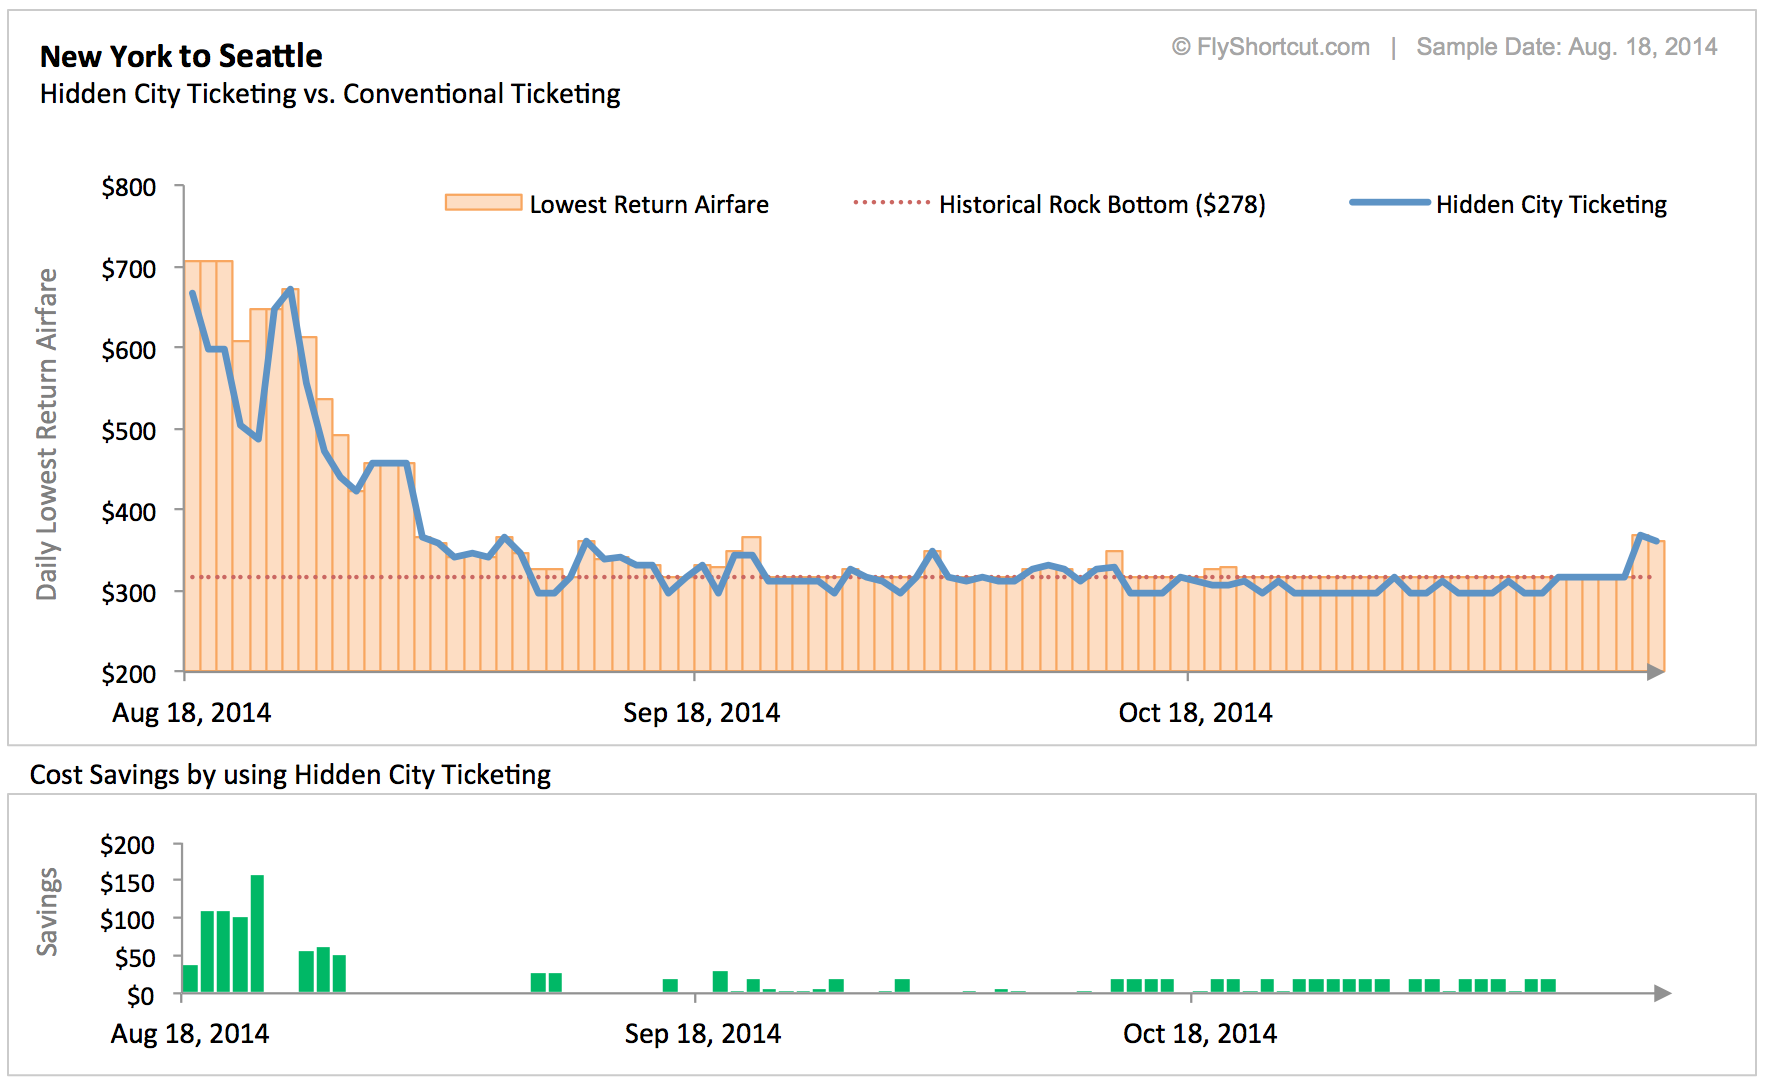
Task: Click the 'Lowest Return Airfare' legend label
Action: point(649,204)
